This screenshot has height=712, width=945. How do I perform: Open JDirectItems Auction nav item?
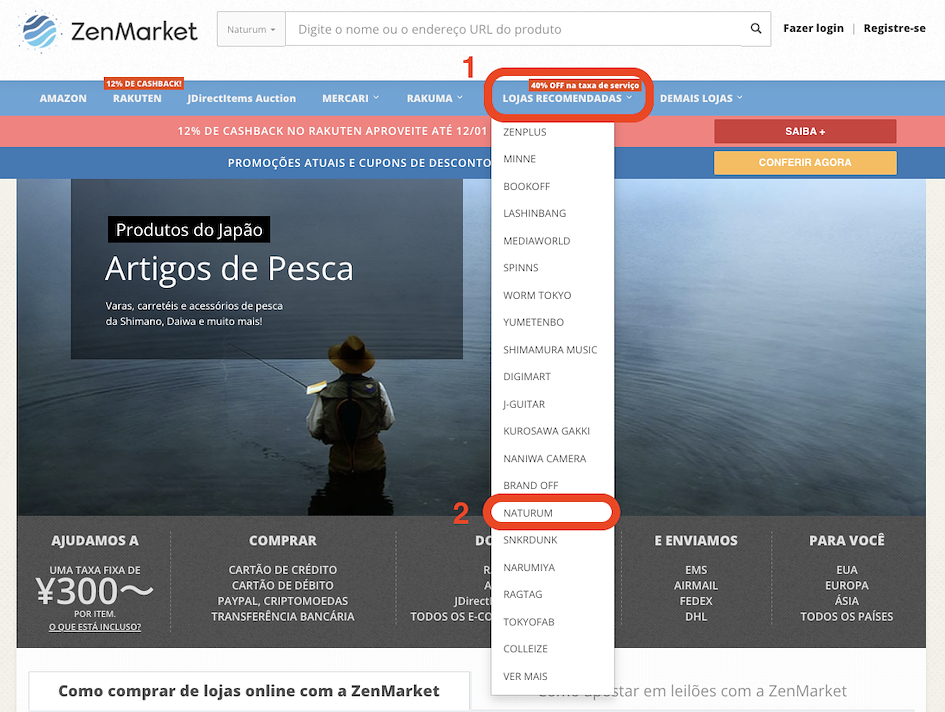[241, 98]
